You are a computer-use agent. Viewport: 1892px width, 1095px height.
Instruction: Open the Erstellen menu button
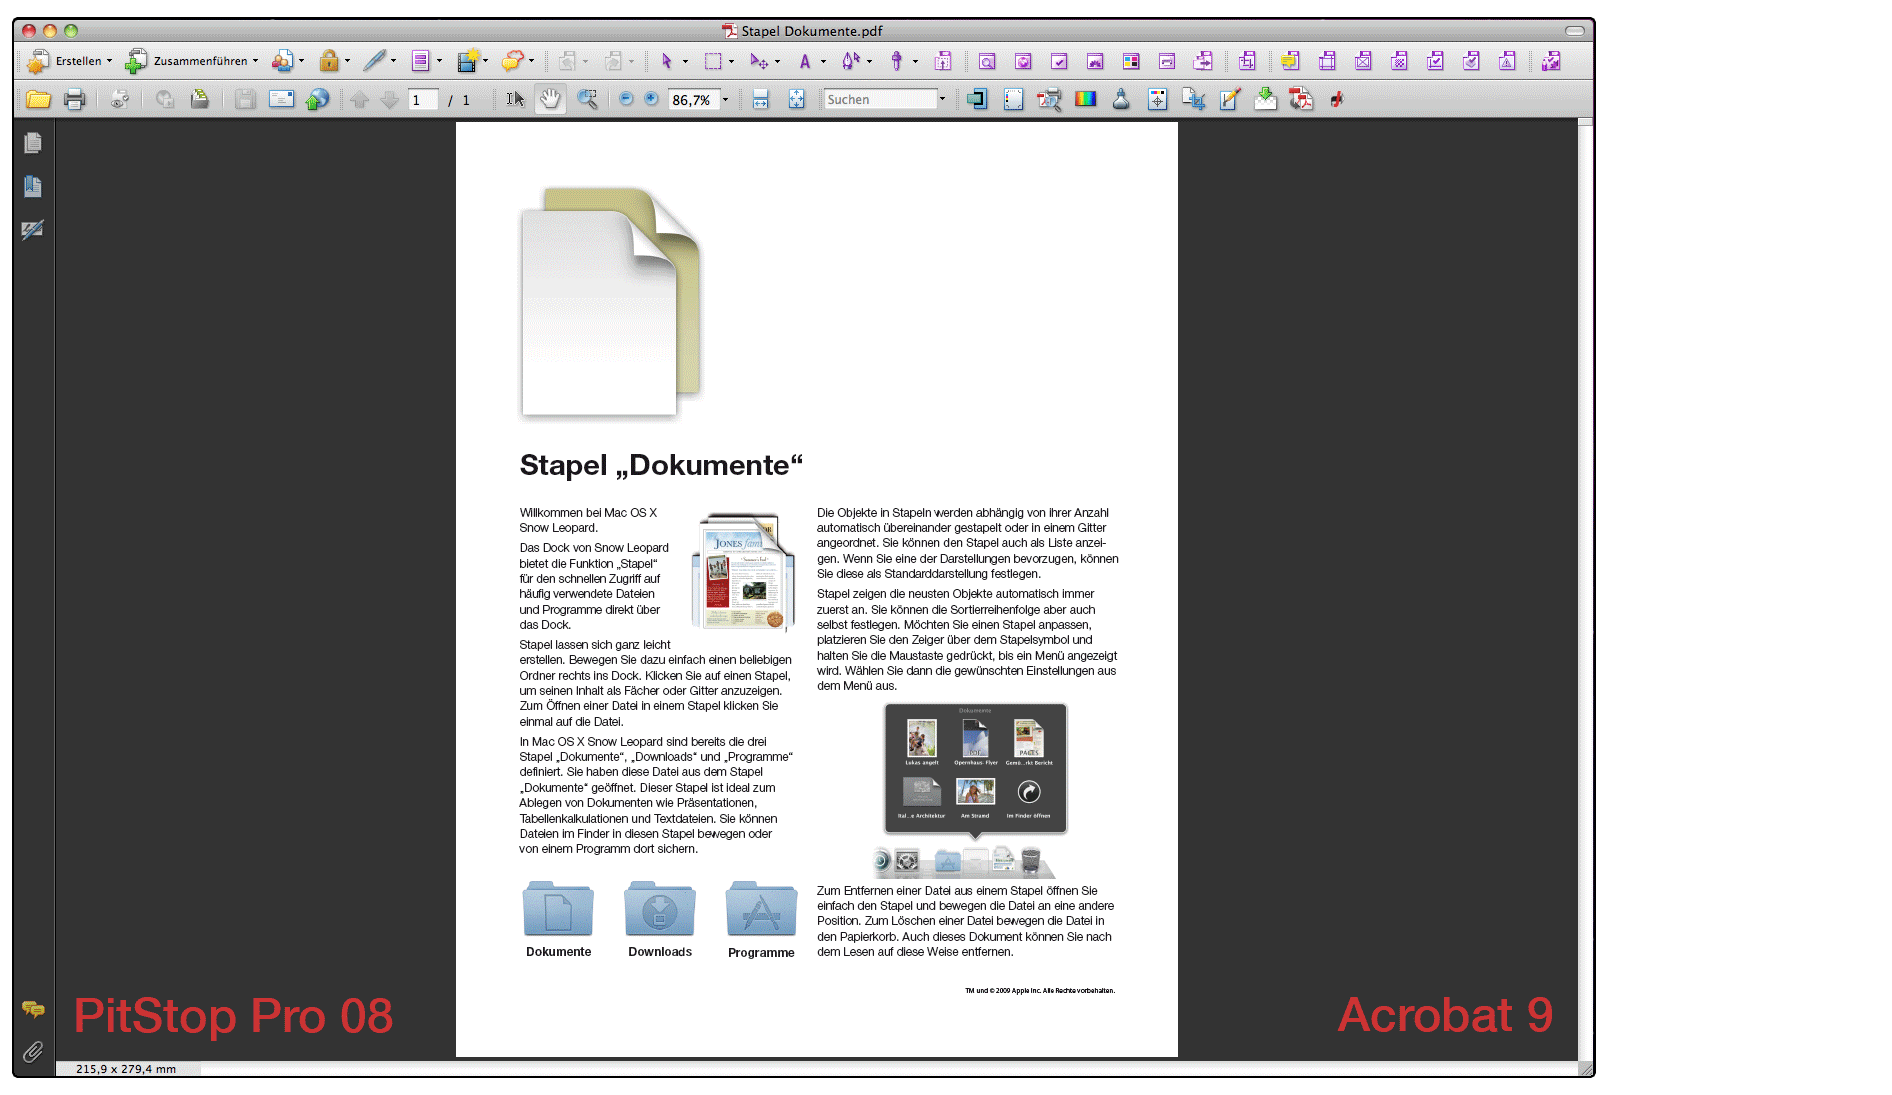(x=69, y=62)
